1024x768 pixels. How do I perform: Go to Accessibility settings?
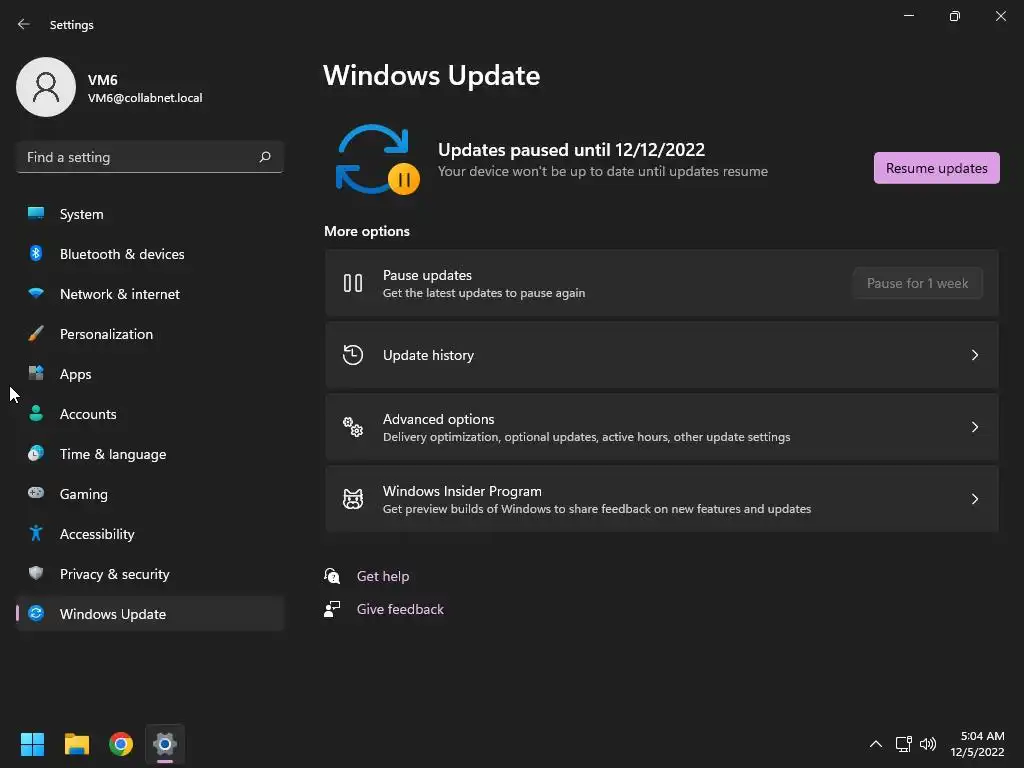point(150,533)
